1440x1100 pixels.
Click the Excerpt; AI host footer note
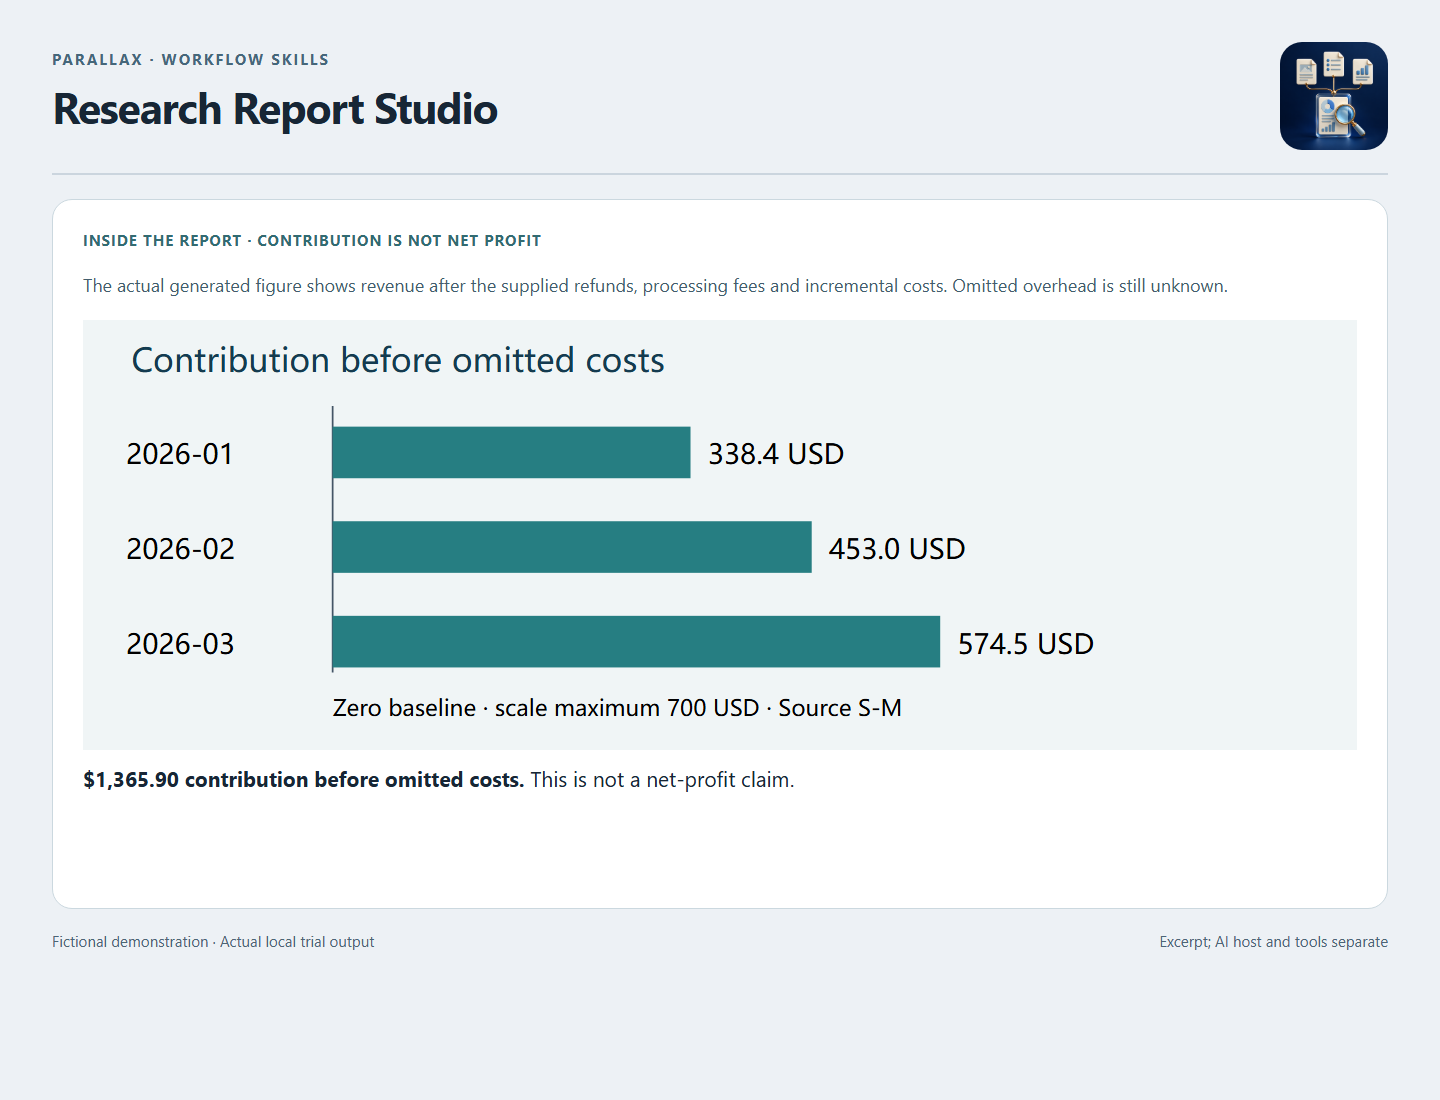pyautogui.click(x=1274, y=942)
